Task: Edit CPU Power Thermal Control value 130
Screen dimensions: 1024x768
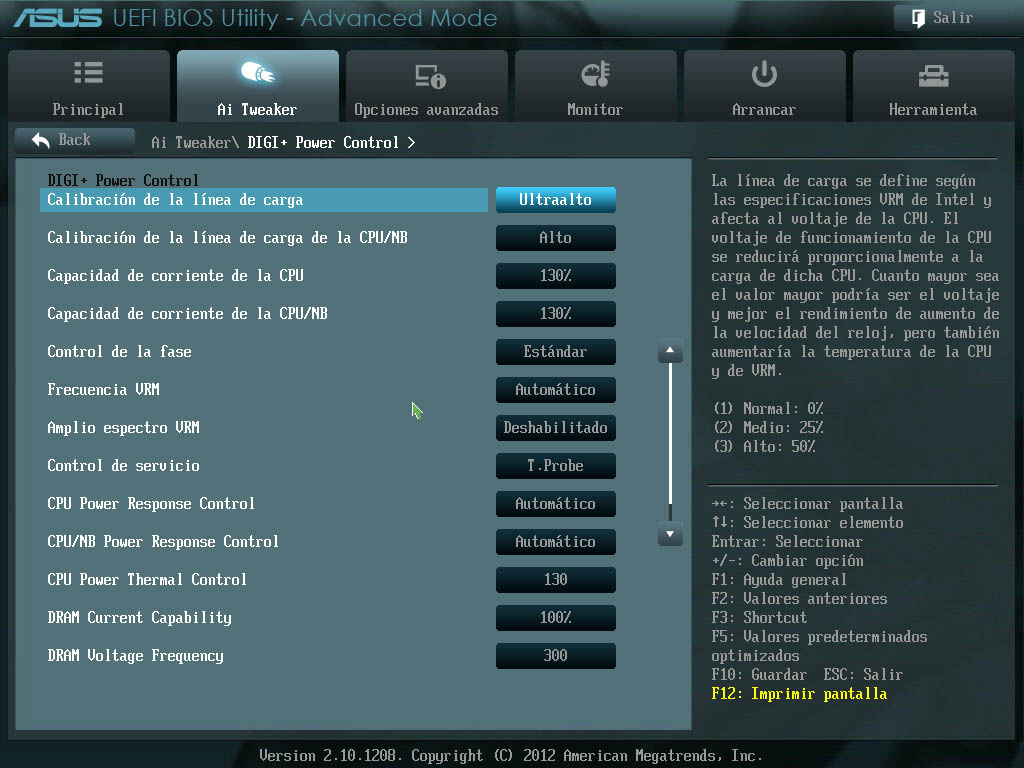Action: click(x=556, y=579)
